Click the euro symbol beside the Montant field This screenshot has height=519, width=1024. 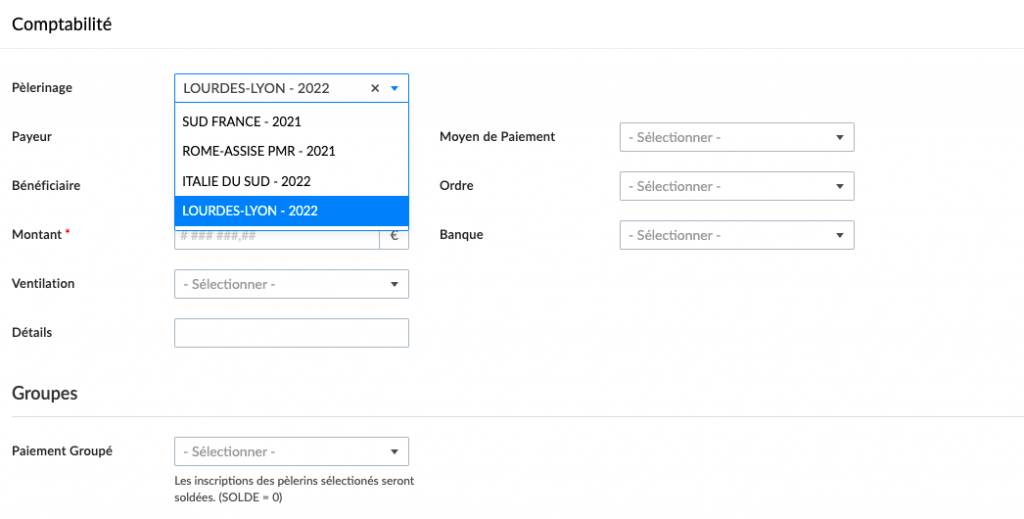(x=394, y=238)
